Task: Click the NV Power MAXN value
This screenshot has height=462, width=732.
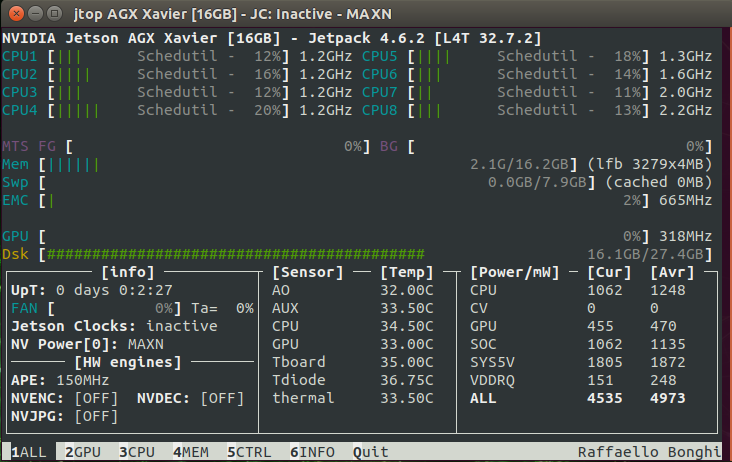Action: (x=146, y=344)
